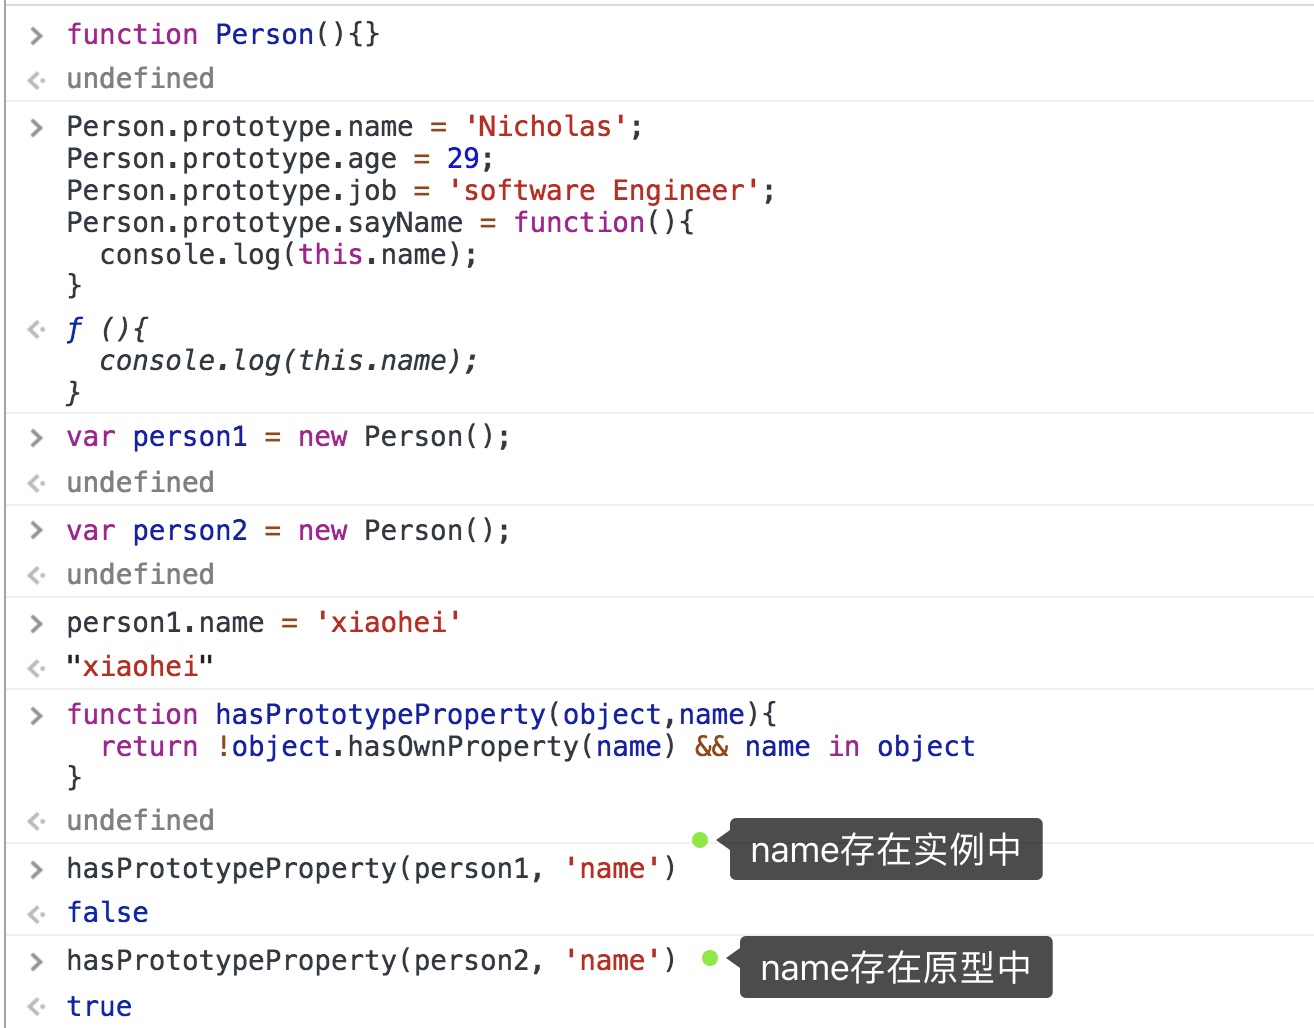Image resolution: width=1314 pixels, height=1028 pixels.
Task: Click the 'name存在原型中' annotation label
Action: point(895,967)
